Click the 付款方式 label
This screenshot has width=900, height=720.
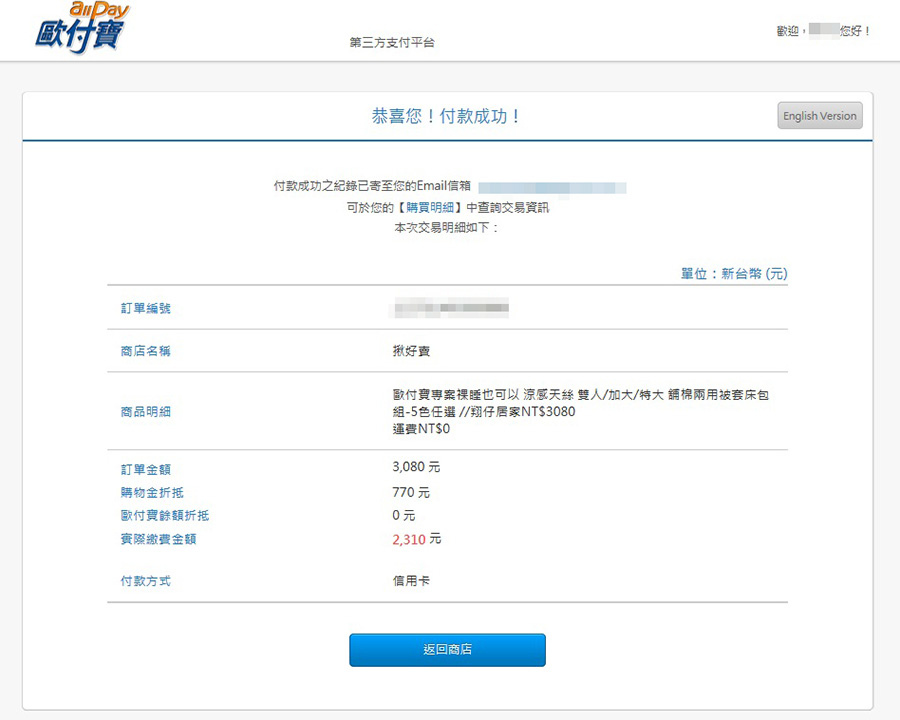(x=146, y=581)
